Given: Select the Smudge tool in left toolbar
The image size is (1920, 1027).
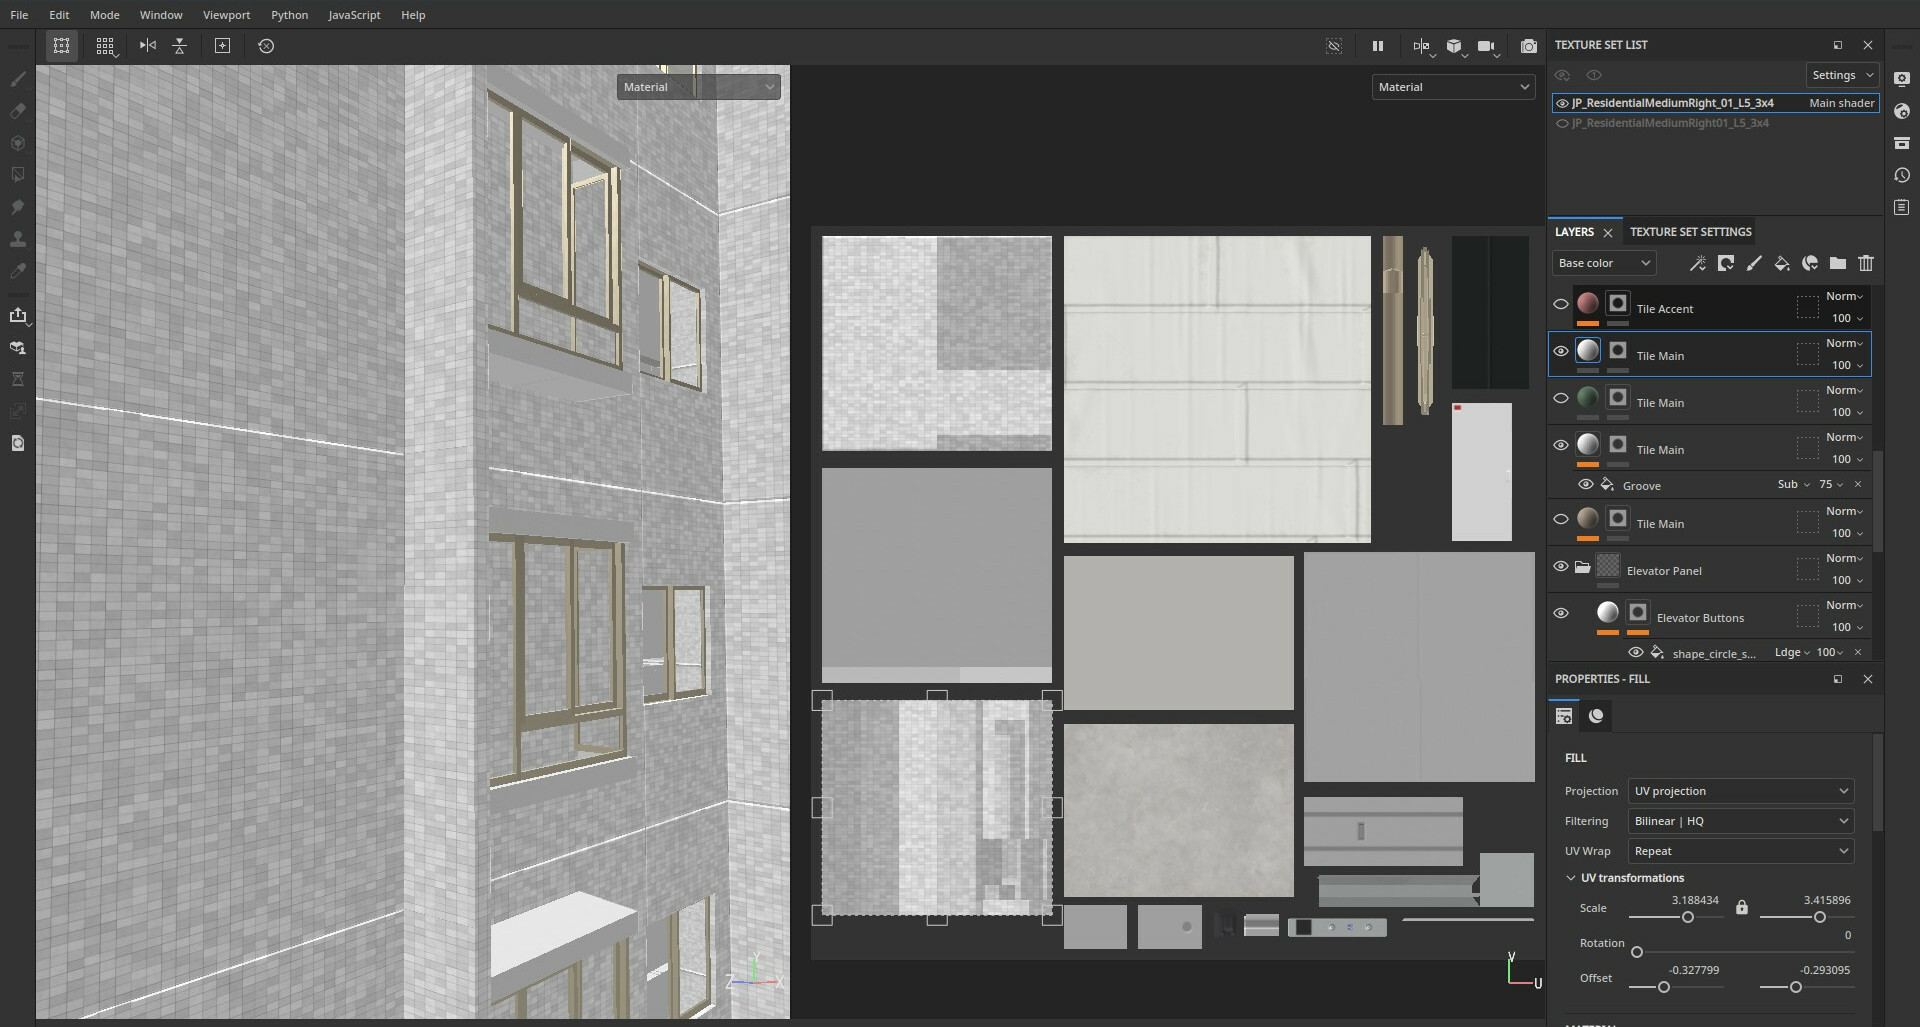Looking at the screenshot, I should [18, 207].
